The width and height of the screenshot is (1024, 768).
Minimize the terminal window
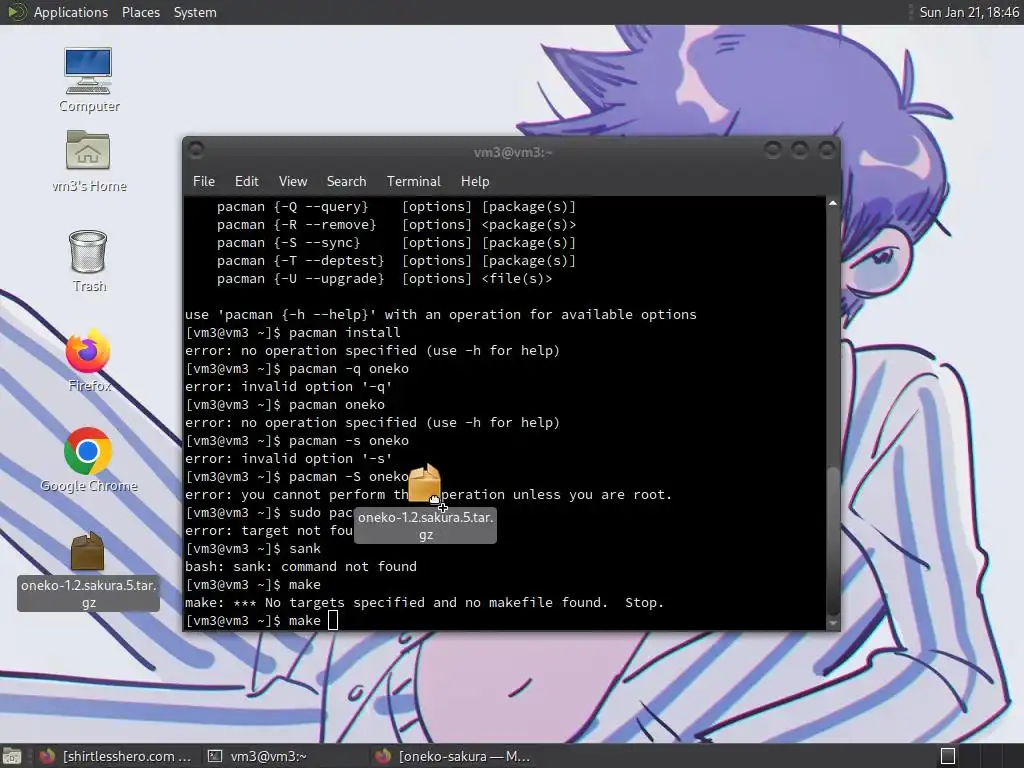pos(773,151)
